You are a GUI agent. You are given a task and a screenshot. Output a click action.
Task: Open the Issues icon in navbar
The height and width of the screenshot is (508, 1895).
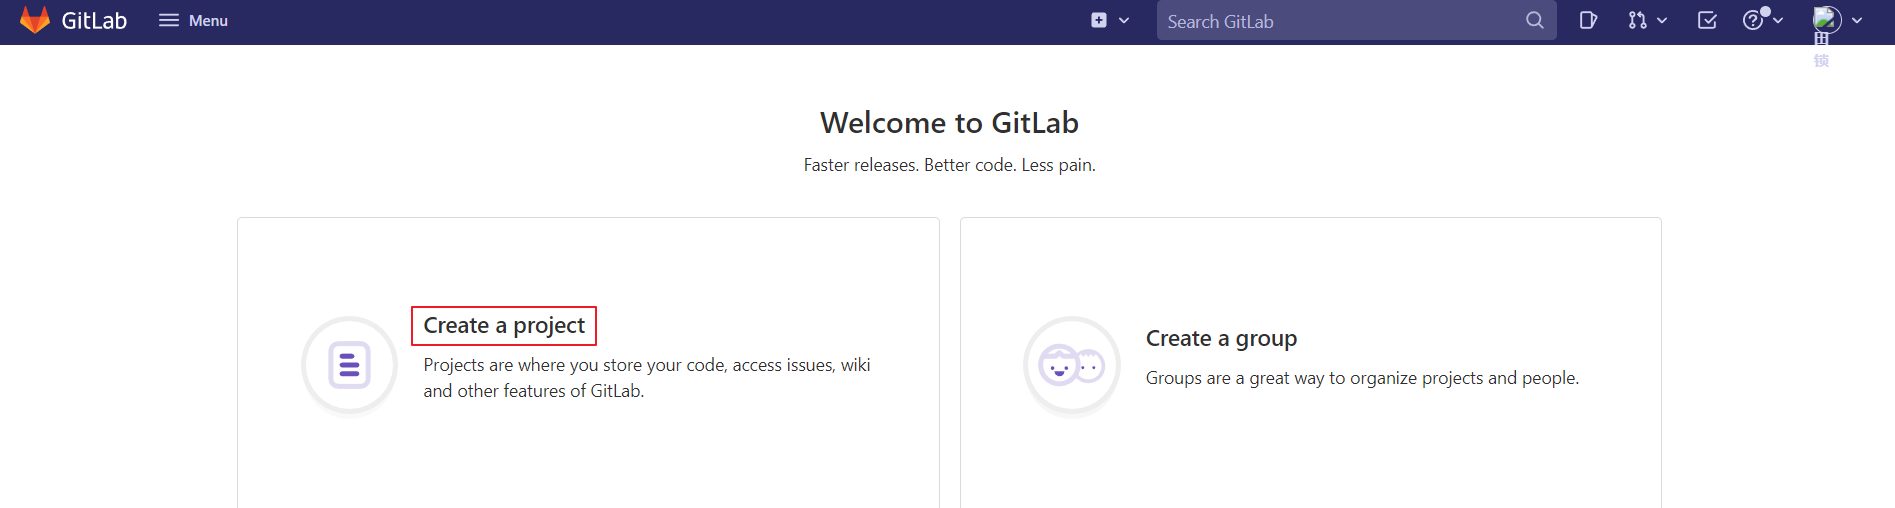tap(1588, 20)
